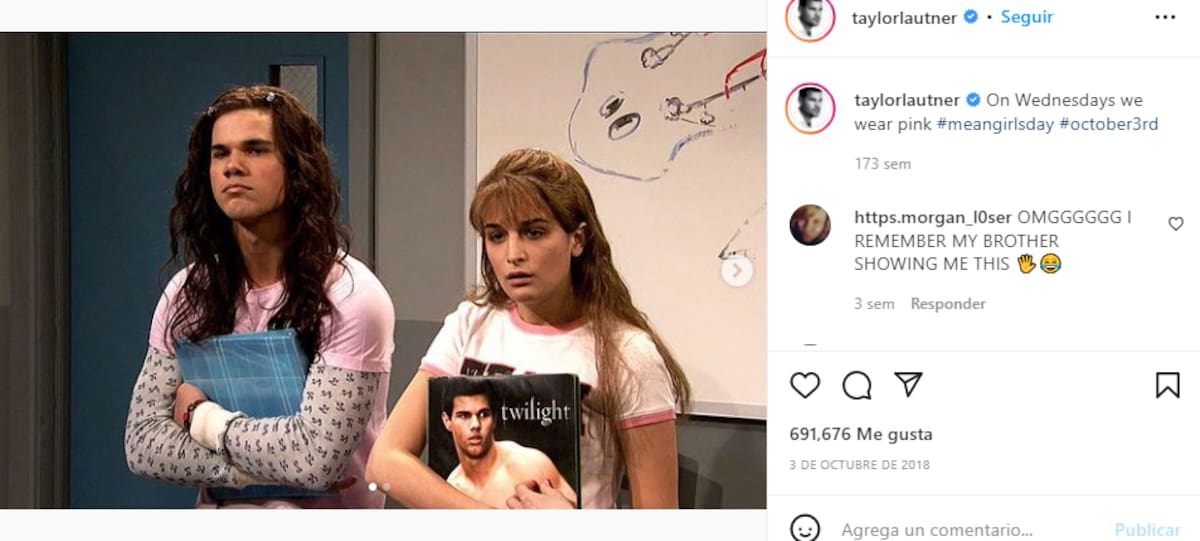
Task: Share post via paper plane icon
Action: pyautogui.click(x=908, y=384)
